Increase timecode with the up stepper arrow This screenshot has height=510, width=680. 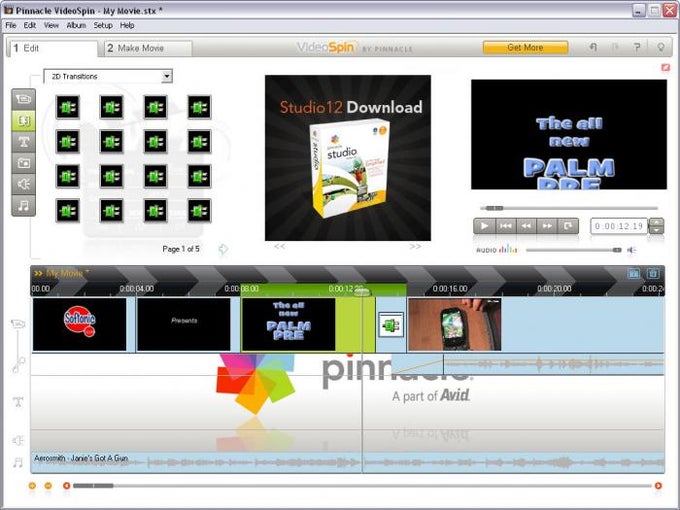pyautogui.click(x=656, y=222)
